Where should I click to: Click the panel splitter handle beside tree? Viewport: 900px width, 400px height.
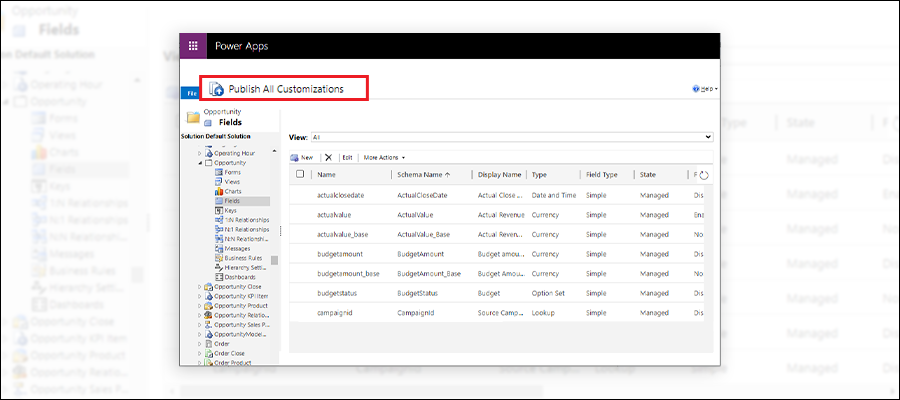(x=280, y=231)
